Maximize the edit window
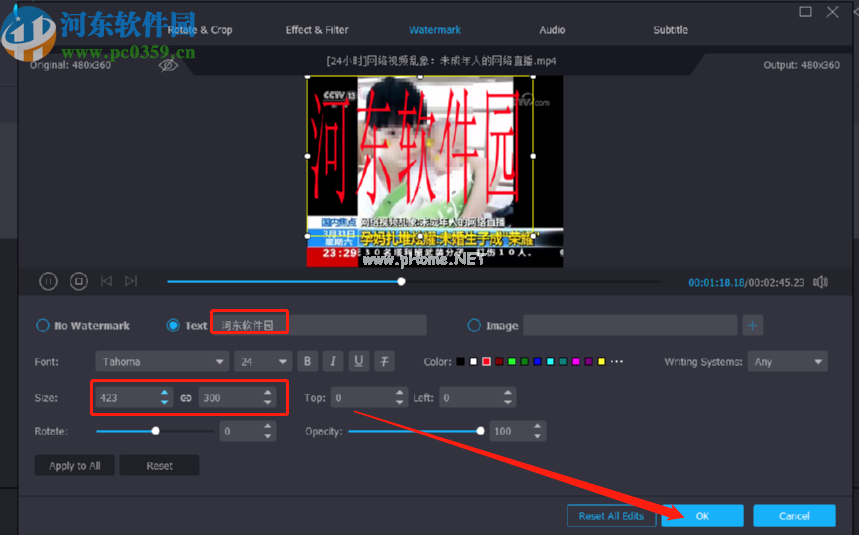The width and height of the screenshot is (859, 535). (x=805, y=11)
